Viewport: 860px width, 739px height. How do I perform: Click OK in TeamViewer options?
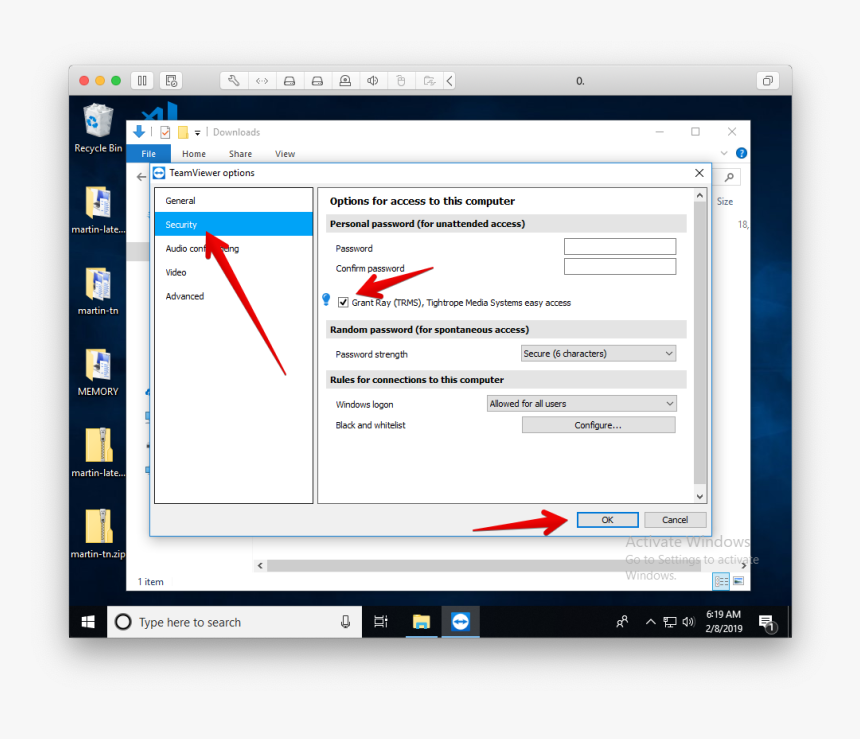coord(608,520)
